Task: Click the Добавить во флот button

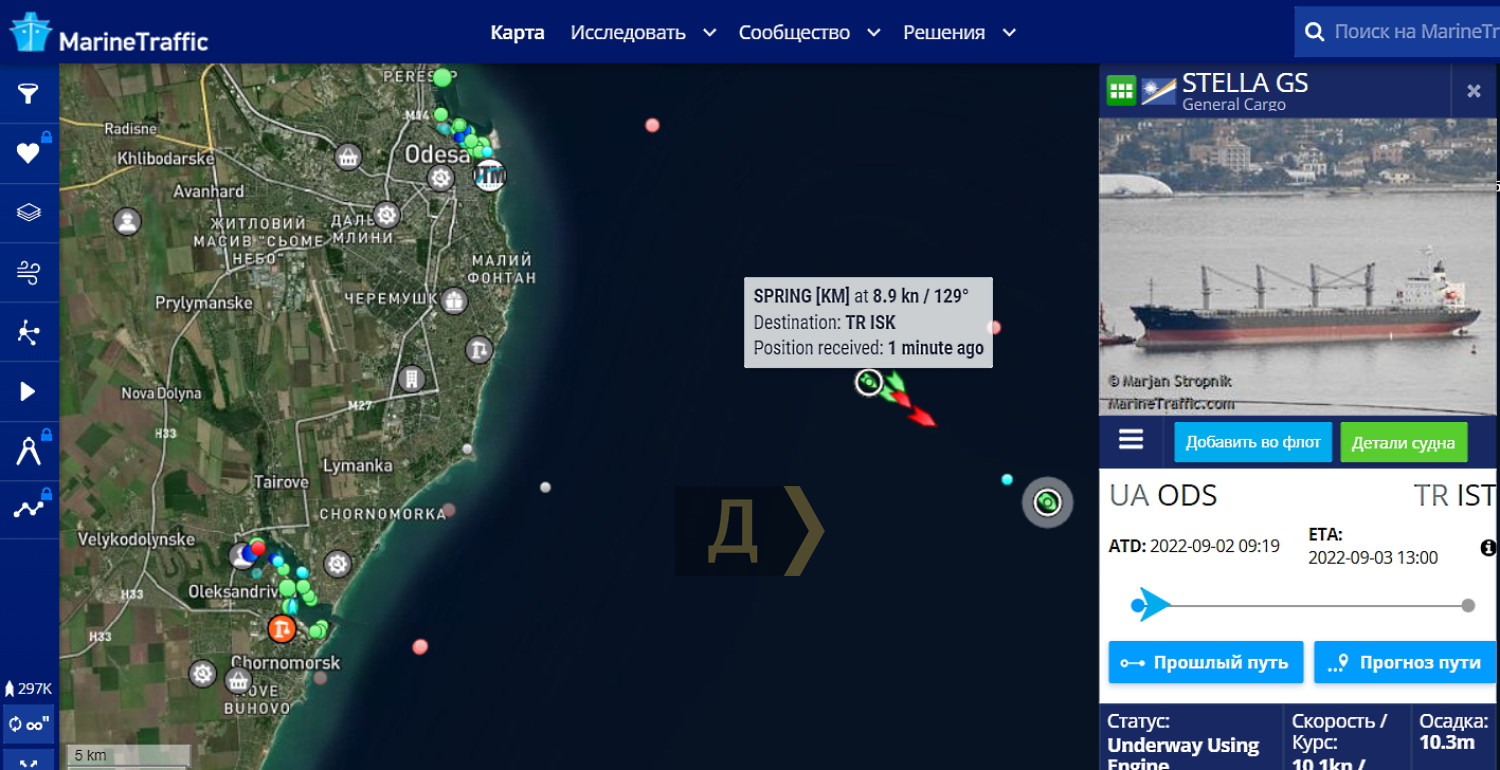Action: click(x=1253, y=442)
